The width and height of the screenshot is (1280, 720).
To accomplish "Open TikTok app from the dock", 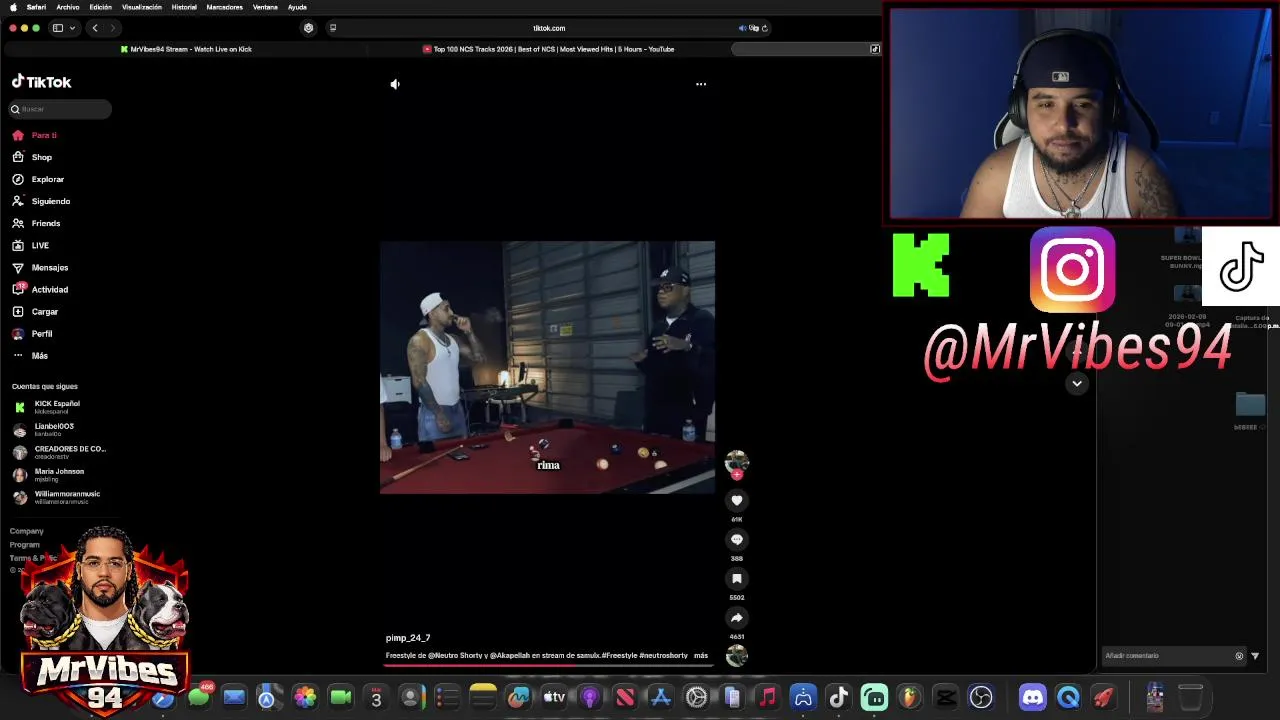I will pos(838,697).
